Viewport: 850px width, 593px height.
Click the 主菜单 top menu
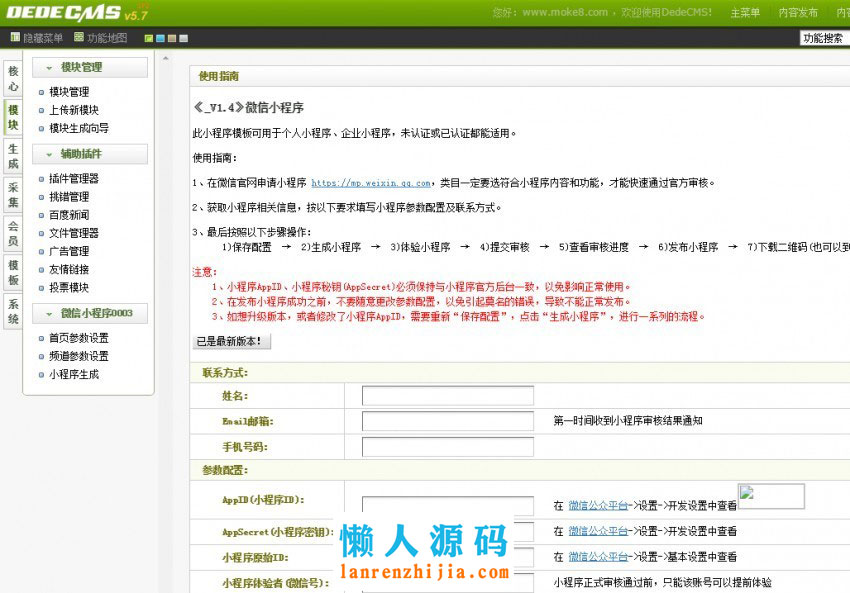click(745, 12)
